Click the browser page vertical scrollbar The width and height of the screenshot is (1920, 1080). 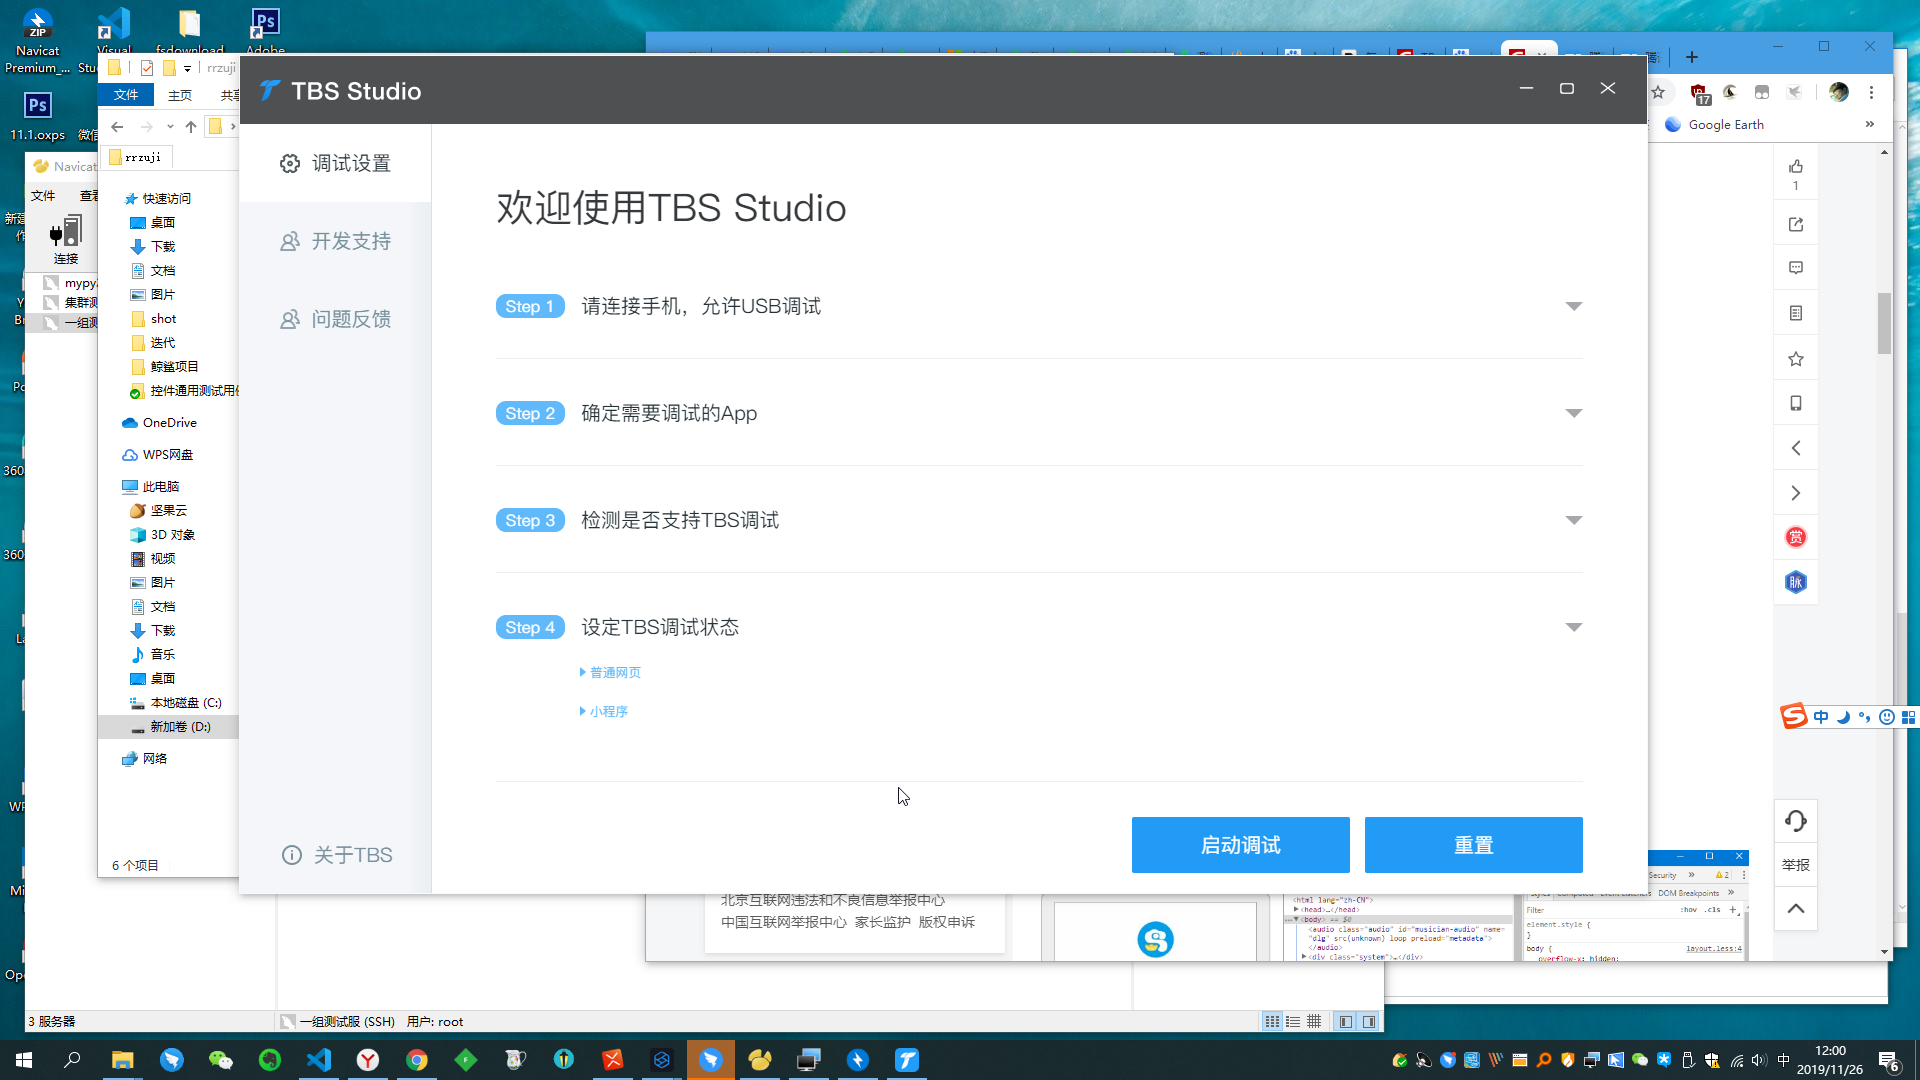pyautogui.click(x=1884, y=322)
